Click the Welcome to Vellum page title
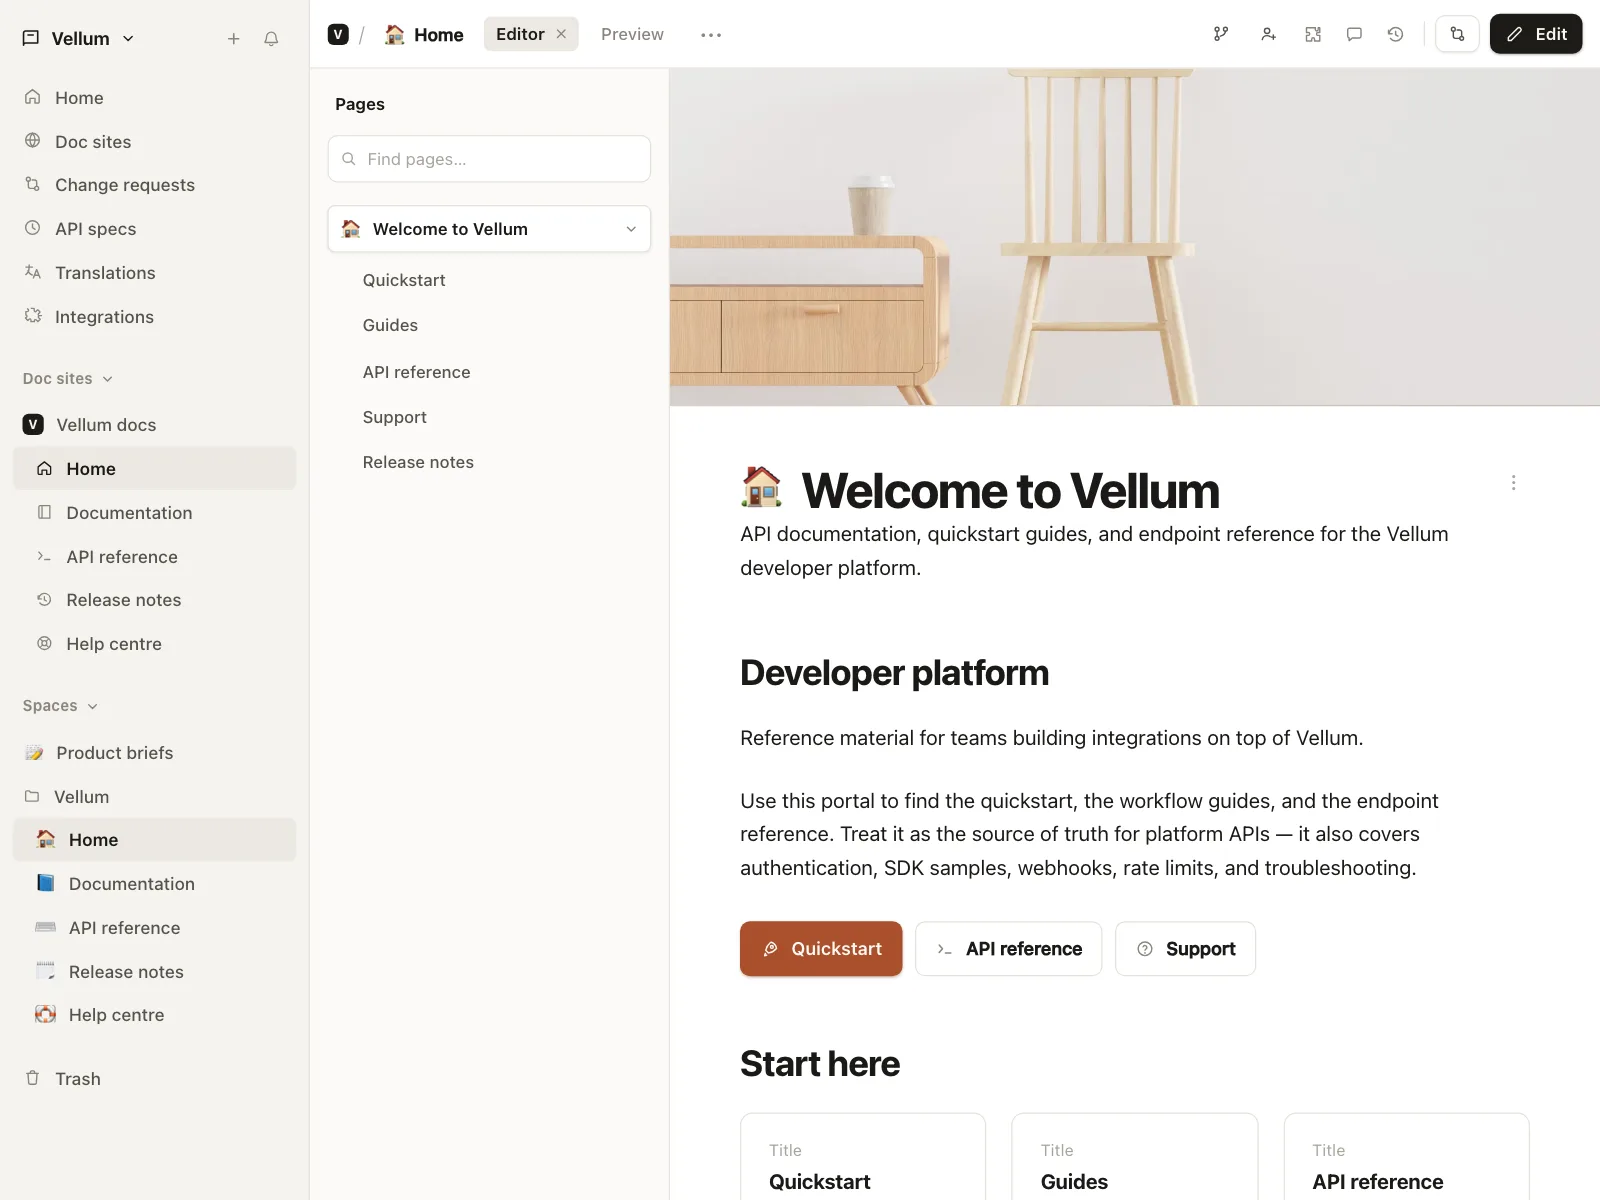The image size is (1600, 1200). coord(1010,491)
